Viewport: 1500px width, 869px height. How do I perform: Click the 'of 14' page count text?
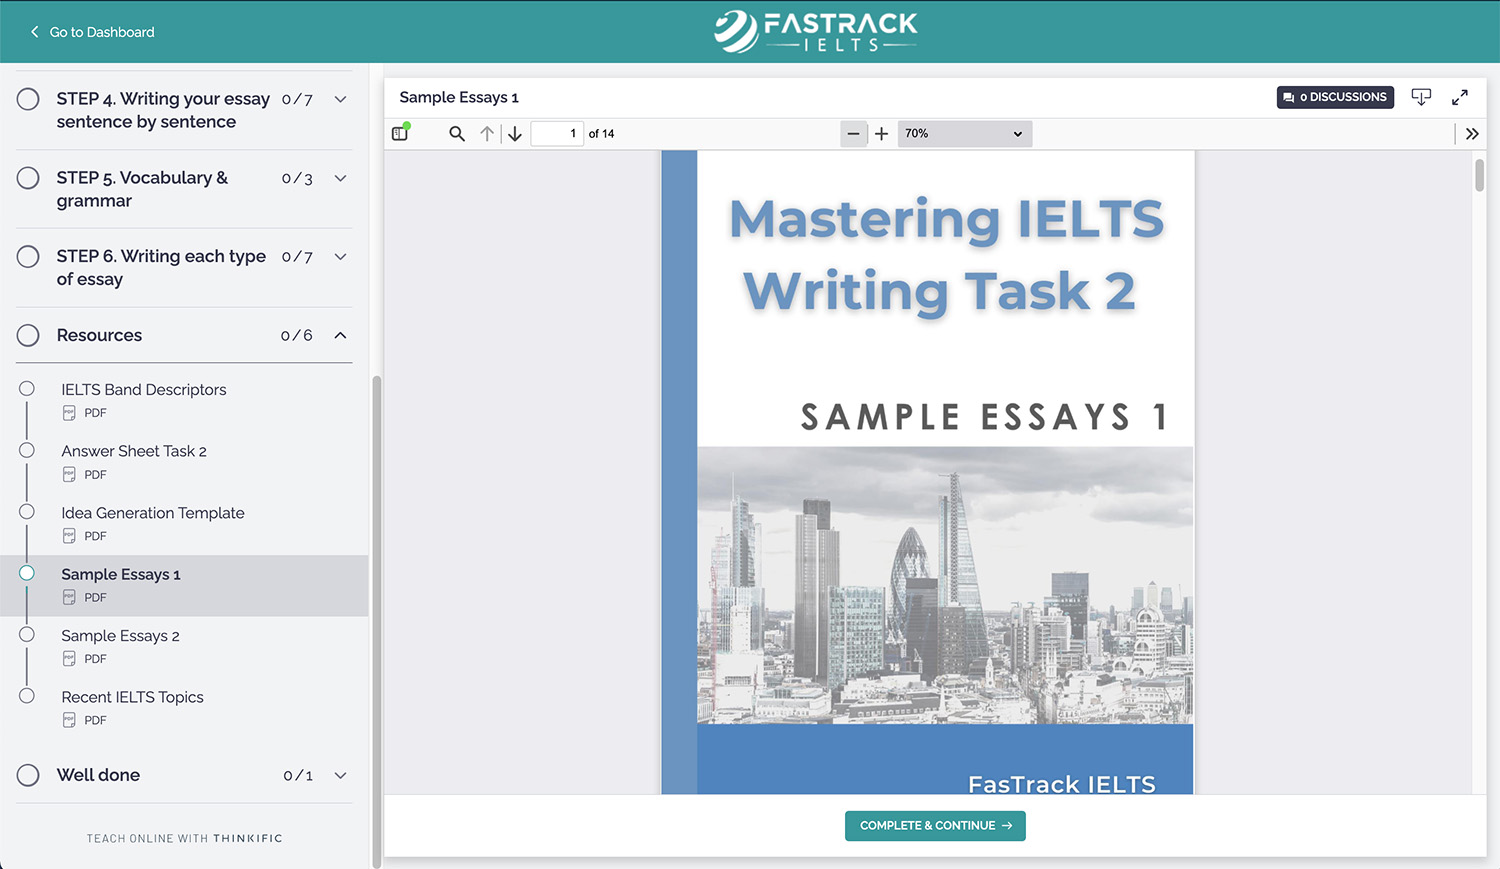coord(601,133)
